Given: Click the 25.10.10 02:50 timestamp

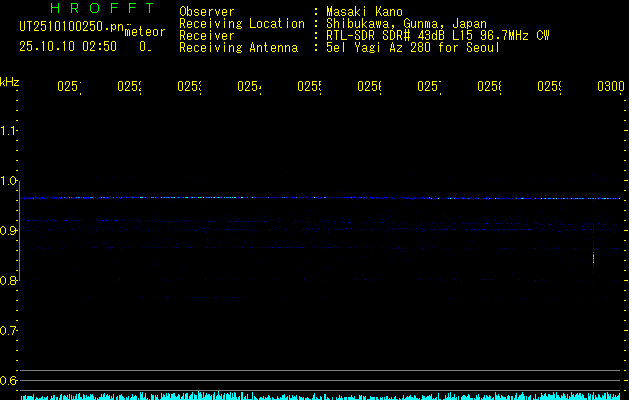Looking at the screenshot, I should point(68,46).
